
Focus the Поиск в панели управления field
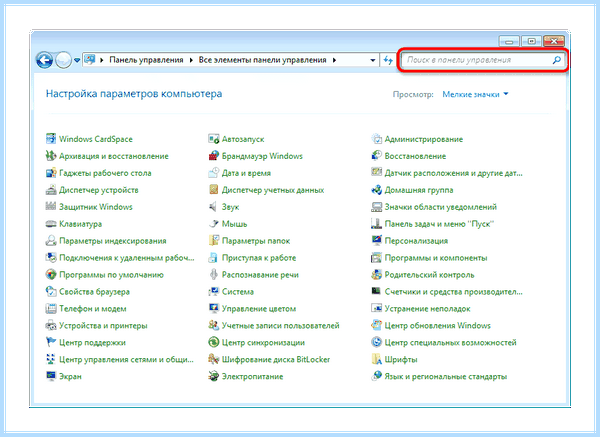(x=482, y=60)
